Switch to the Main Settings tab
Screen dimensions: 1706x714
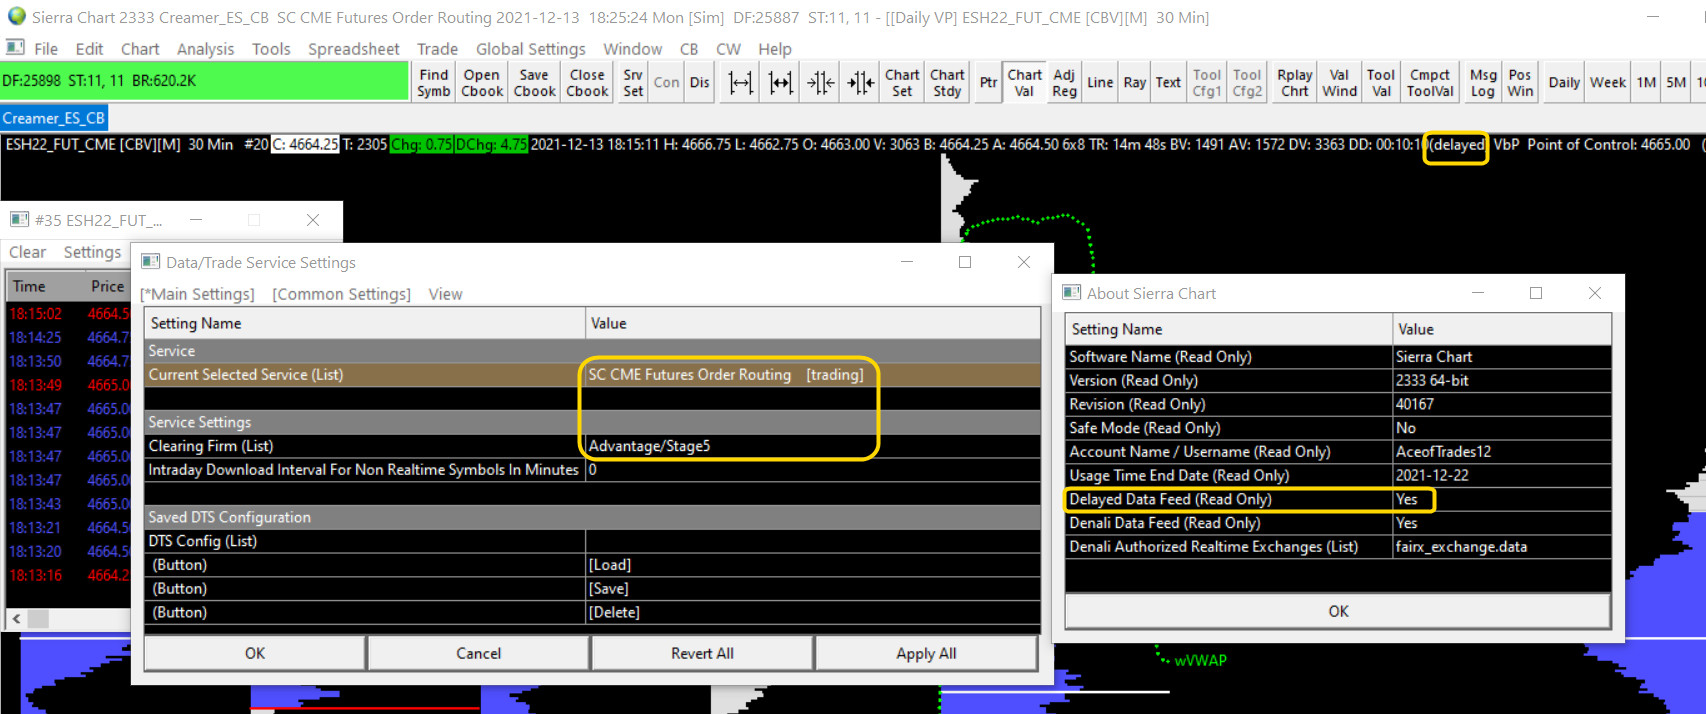tap(197, 294)
